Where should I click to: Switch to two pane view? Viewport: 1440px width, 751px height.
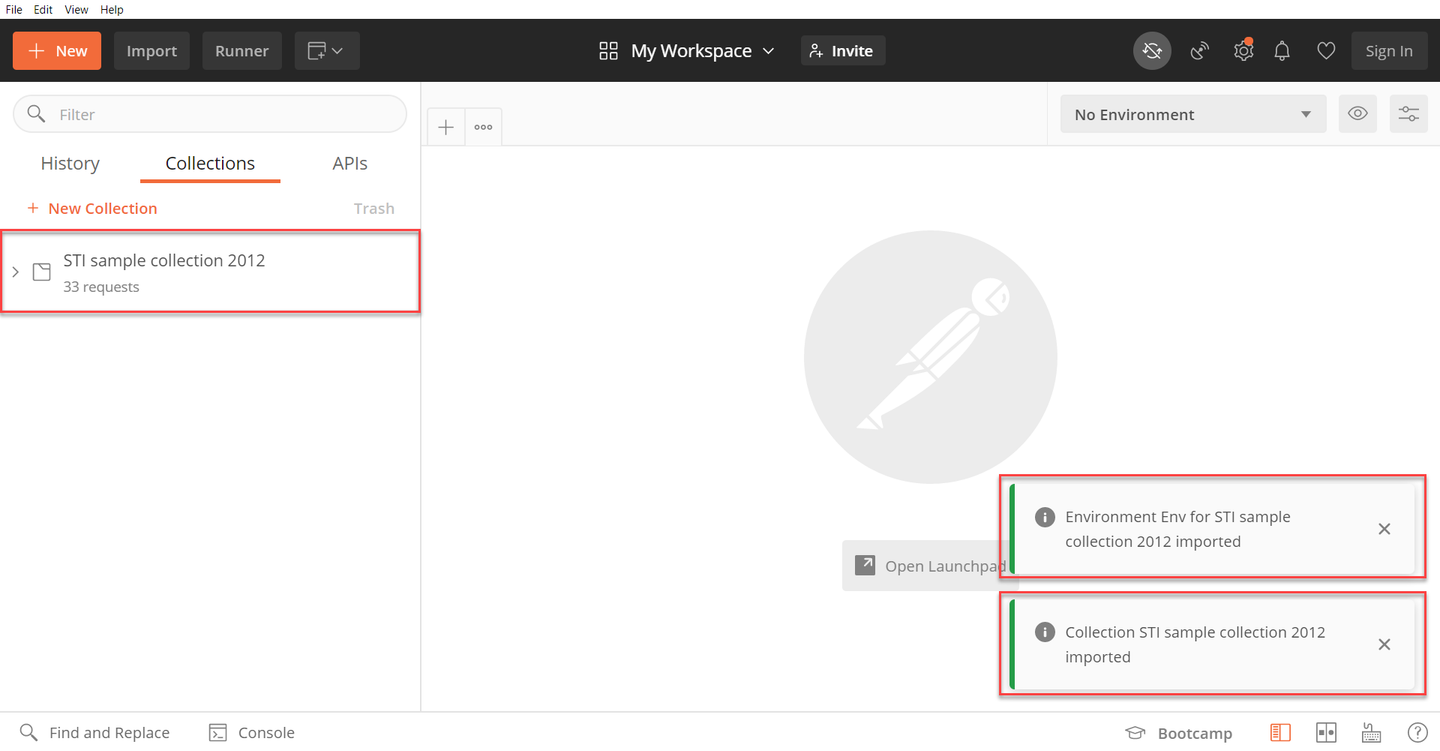point(1326,733)
